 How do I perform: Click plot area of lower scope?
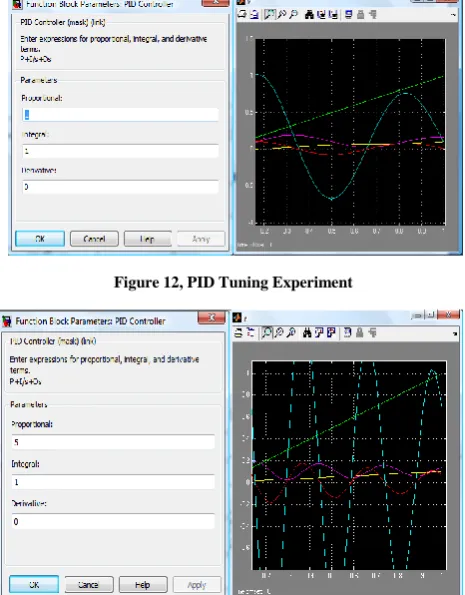[349, 466]
